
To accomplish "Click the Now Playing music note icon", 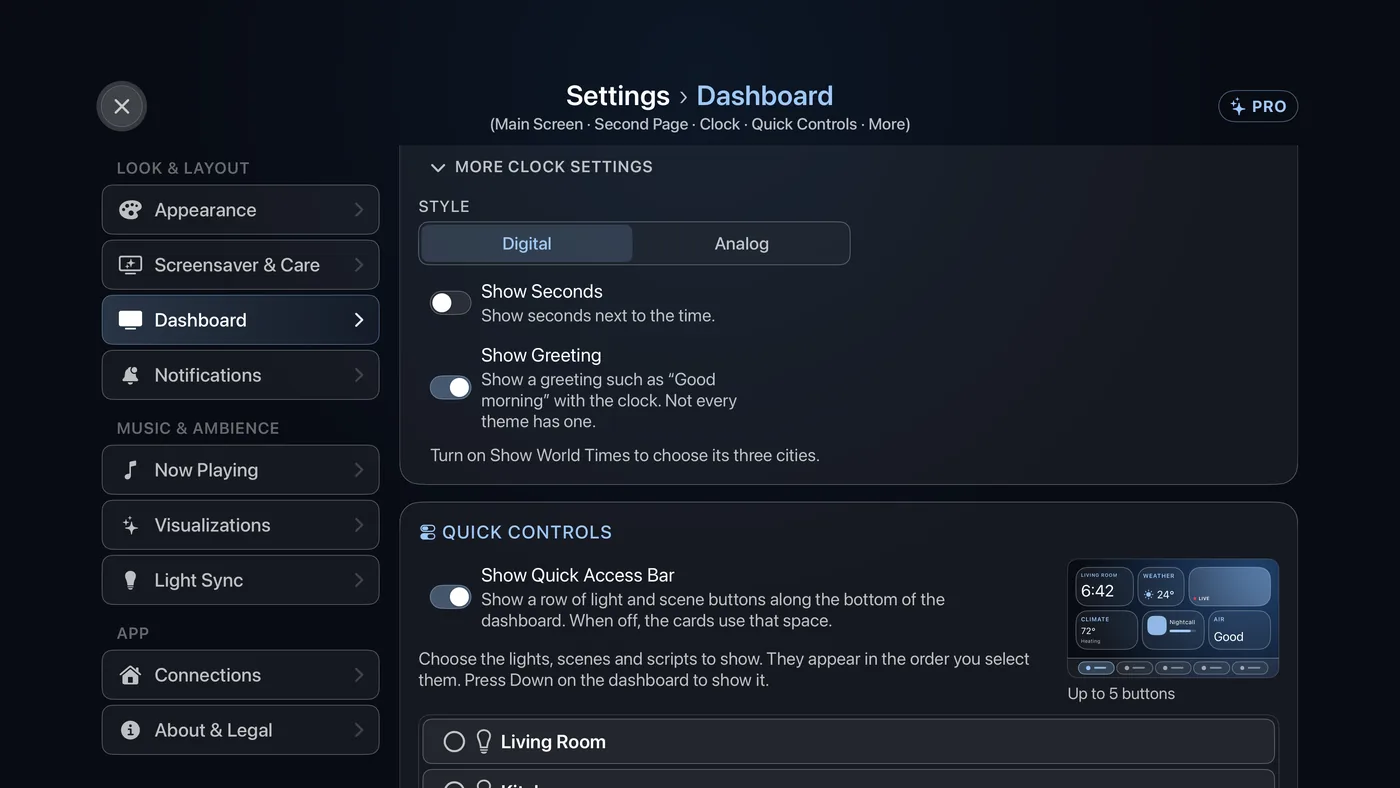I will pyautogui.click(x=130, y=470).
